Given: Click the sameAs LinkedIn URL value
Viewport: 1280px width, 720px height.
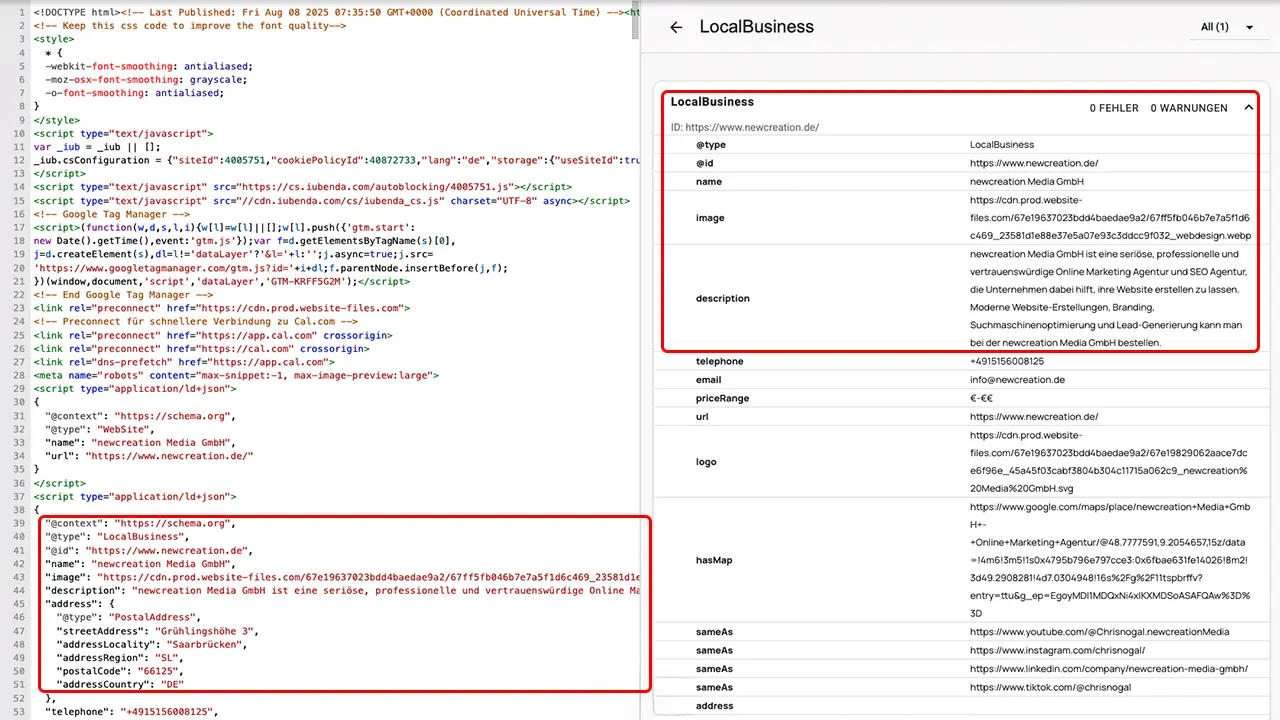Looking at the screenshot, I should pos(1109,669).
